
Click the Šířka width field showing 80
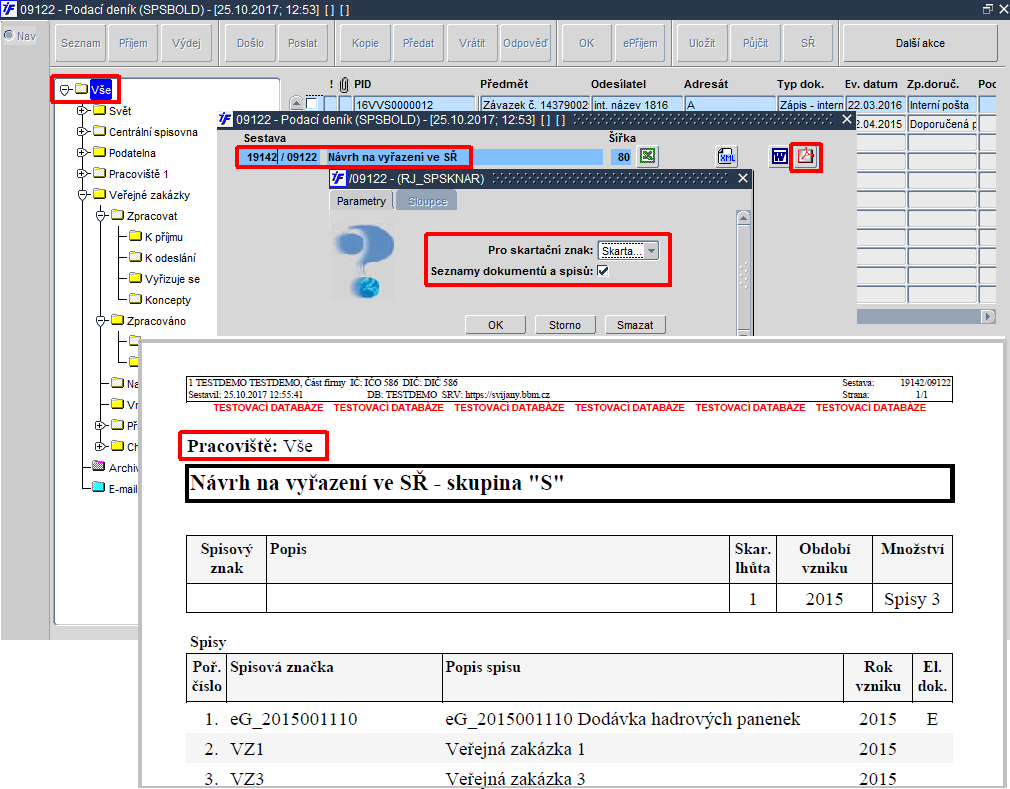[x=623, y=157]
